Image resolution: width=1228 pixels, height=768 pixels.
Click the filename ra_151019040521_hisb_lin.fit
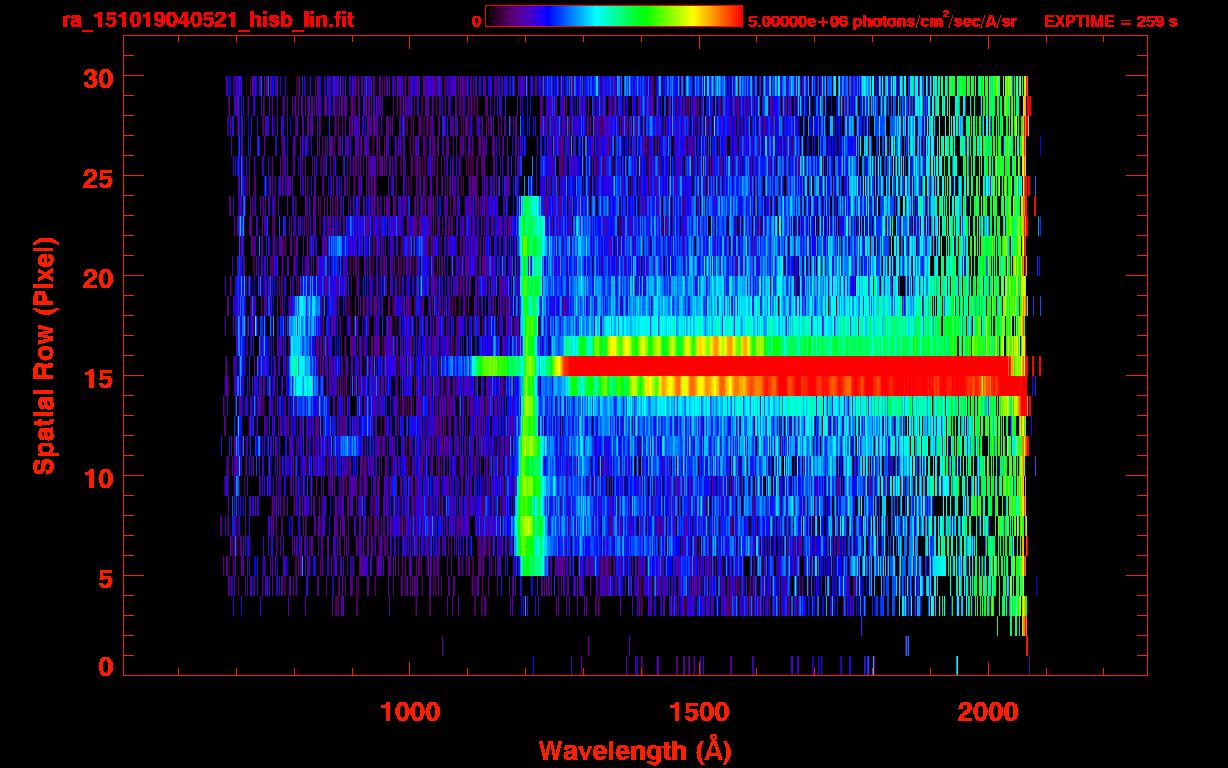(207, 20)
